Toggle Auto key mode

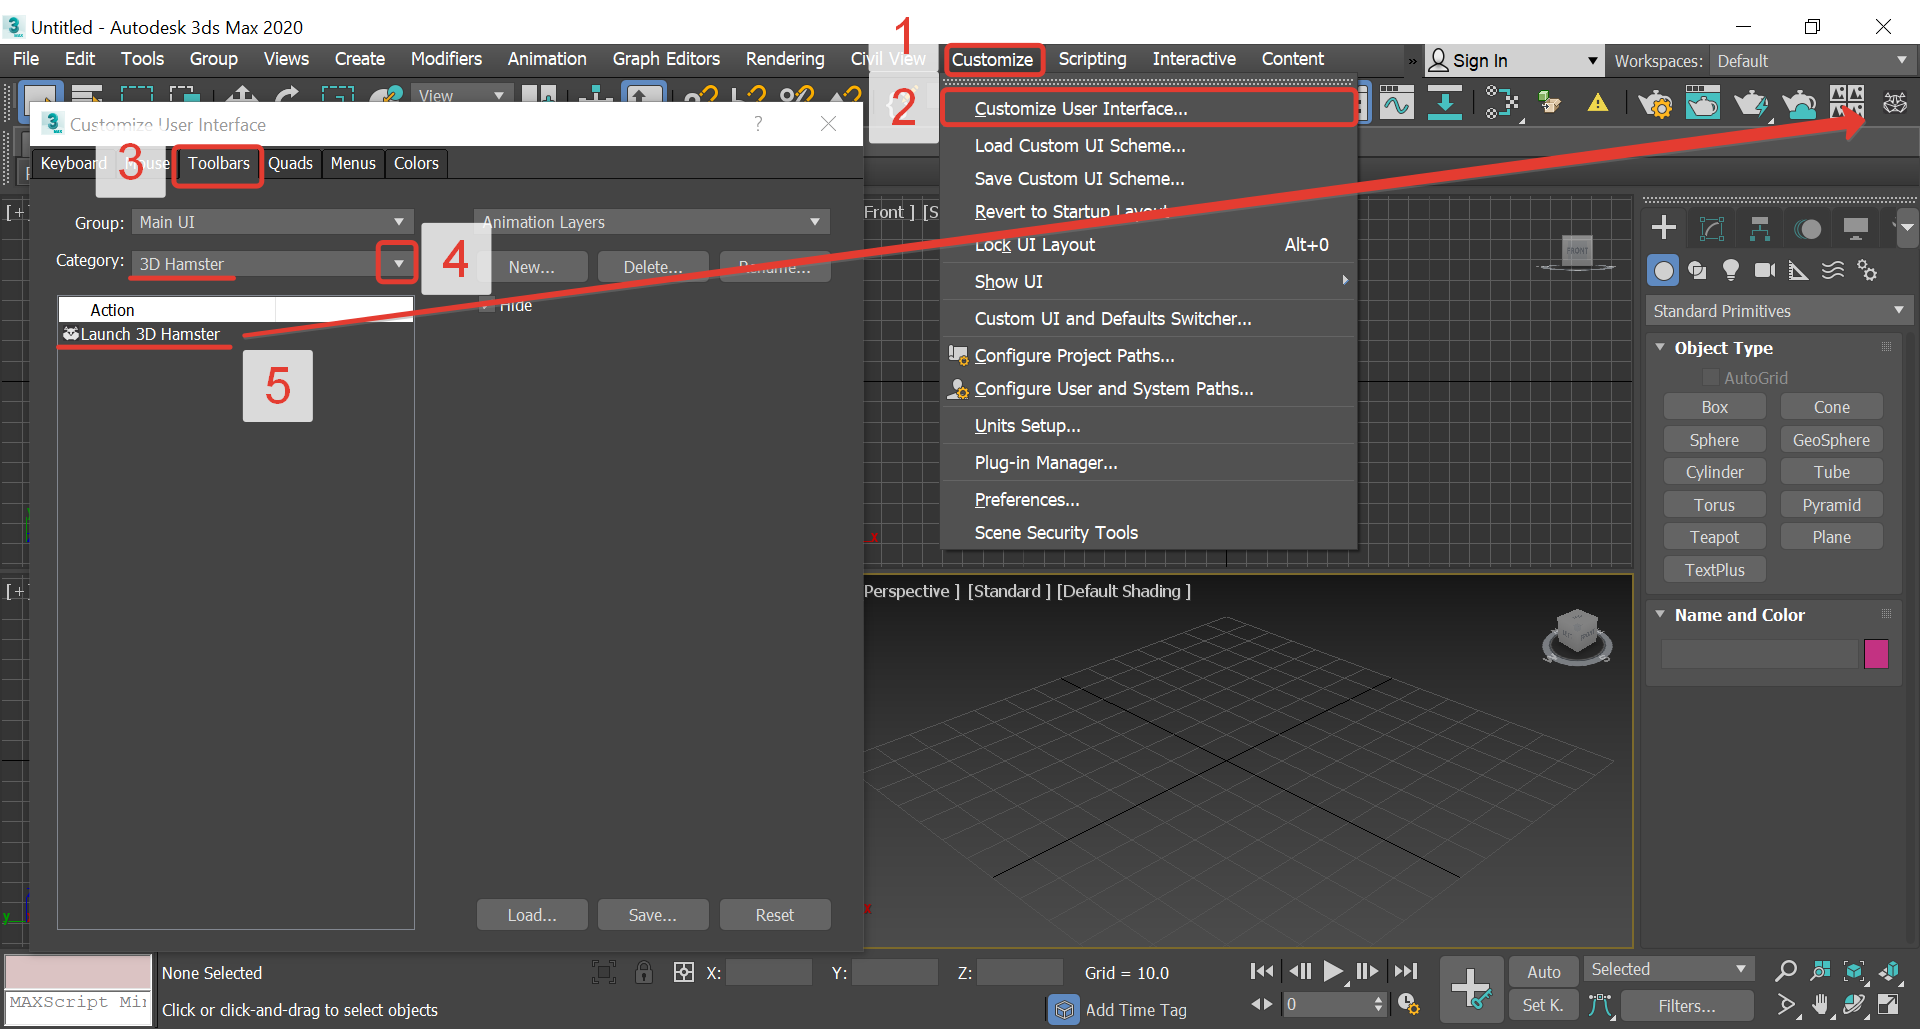coord(1544,971)
